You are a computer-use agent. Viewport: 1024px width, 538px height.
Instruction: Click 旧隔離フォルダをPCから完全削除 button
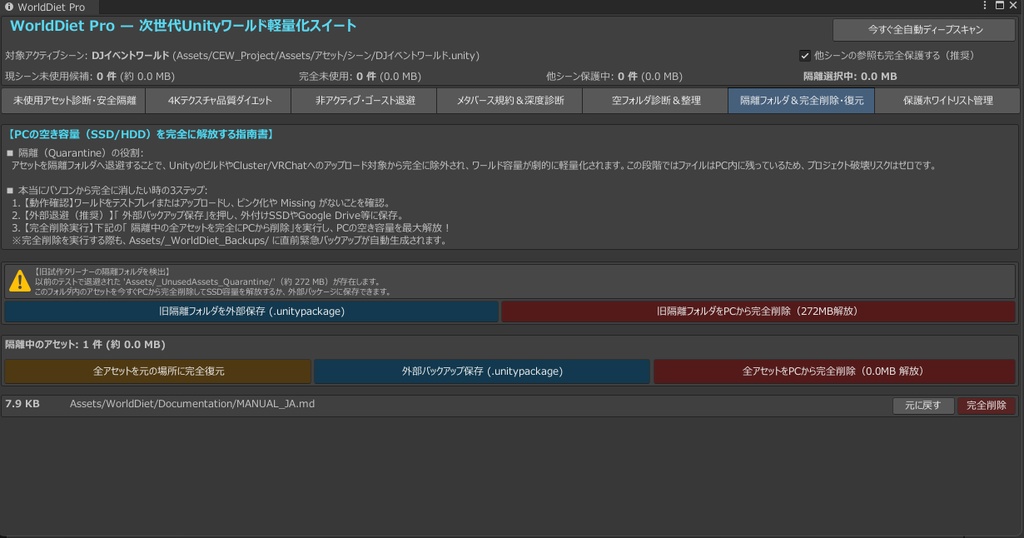pyautogui.click(x=758, y=311)
